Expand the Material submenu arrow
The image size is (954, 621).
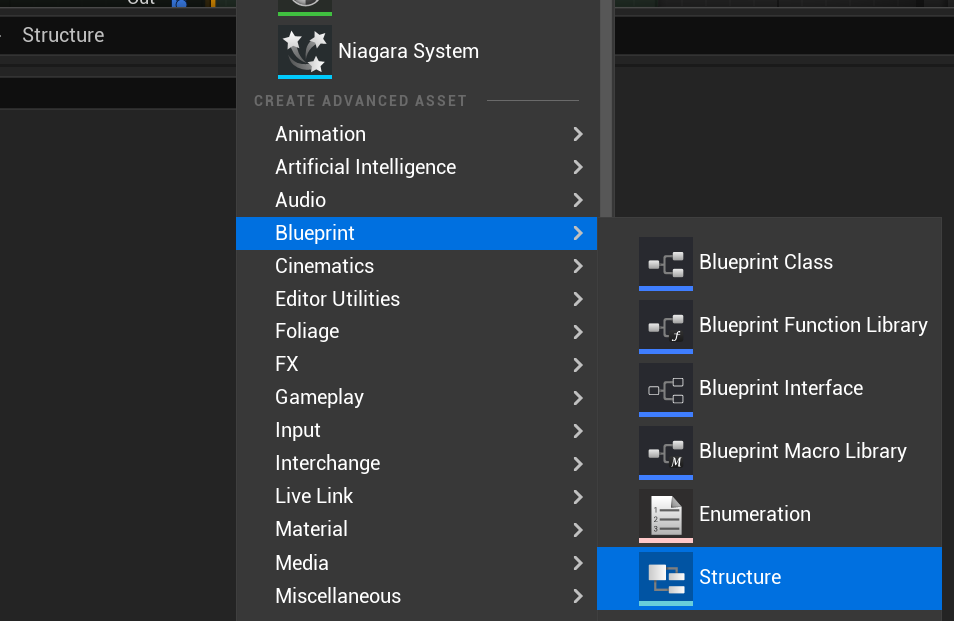click(578, 529)
